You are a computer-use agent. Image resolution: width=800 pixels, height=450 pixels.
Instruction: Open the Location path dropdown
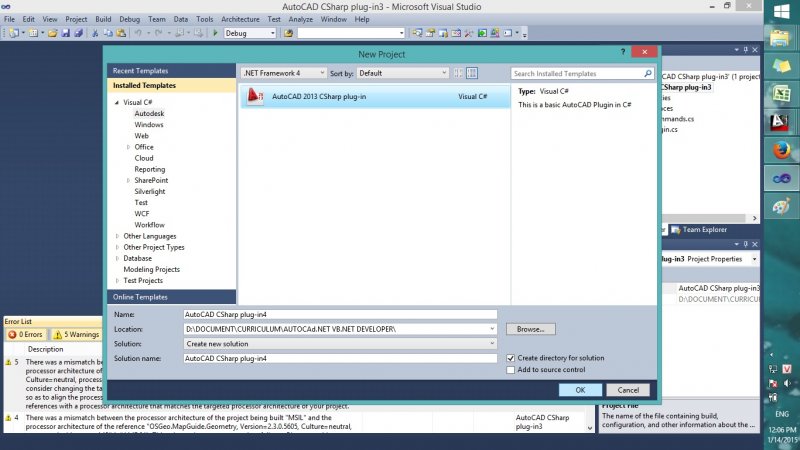492,329
